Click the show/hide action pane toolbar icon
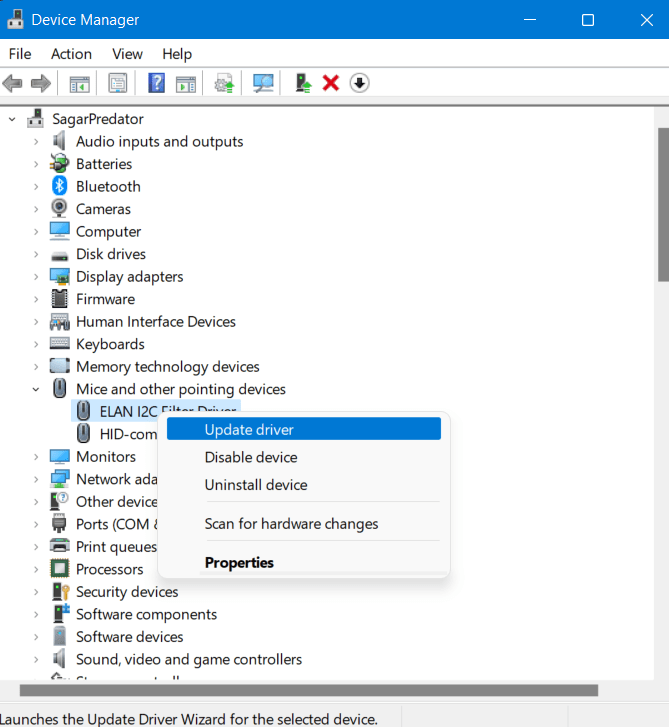The image size is (669, 727). 186,83
